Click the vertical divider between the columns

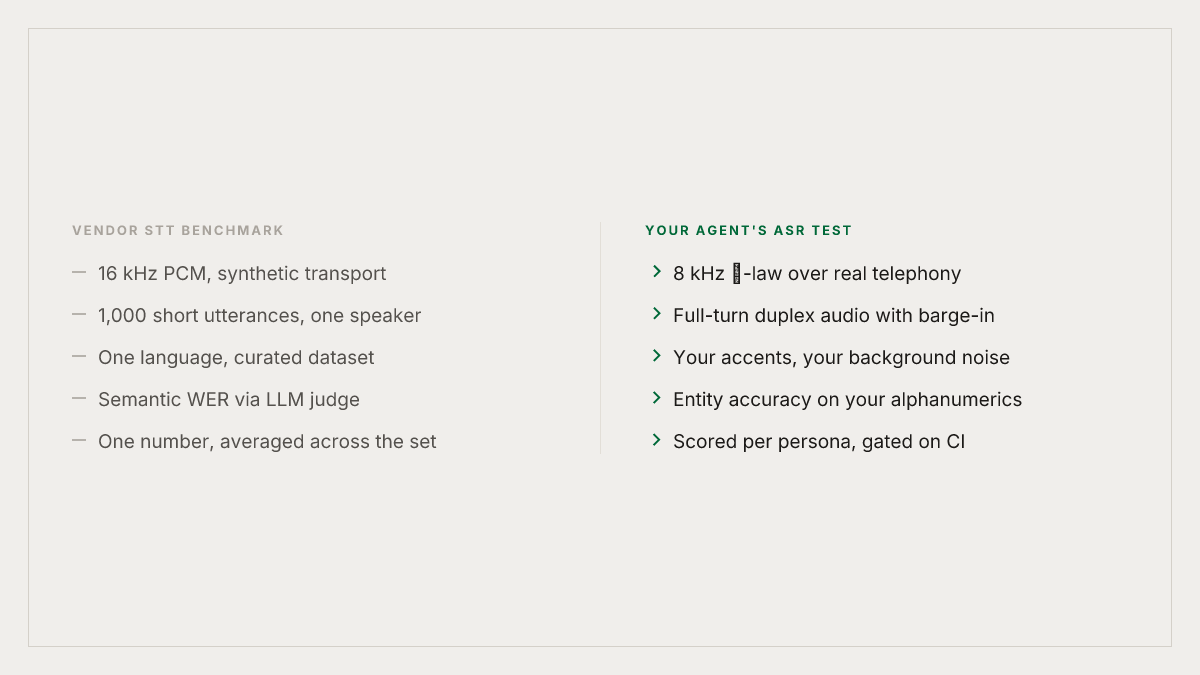click(600, 338)
